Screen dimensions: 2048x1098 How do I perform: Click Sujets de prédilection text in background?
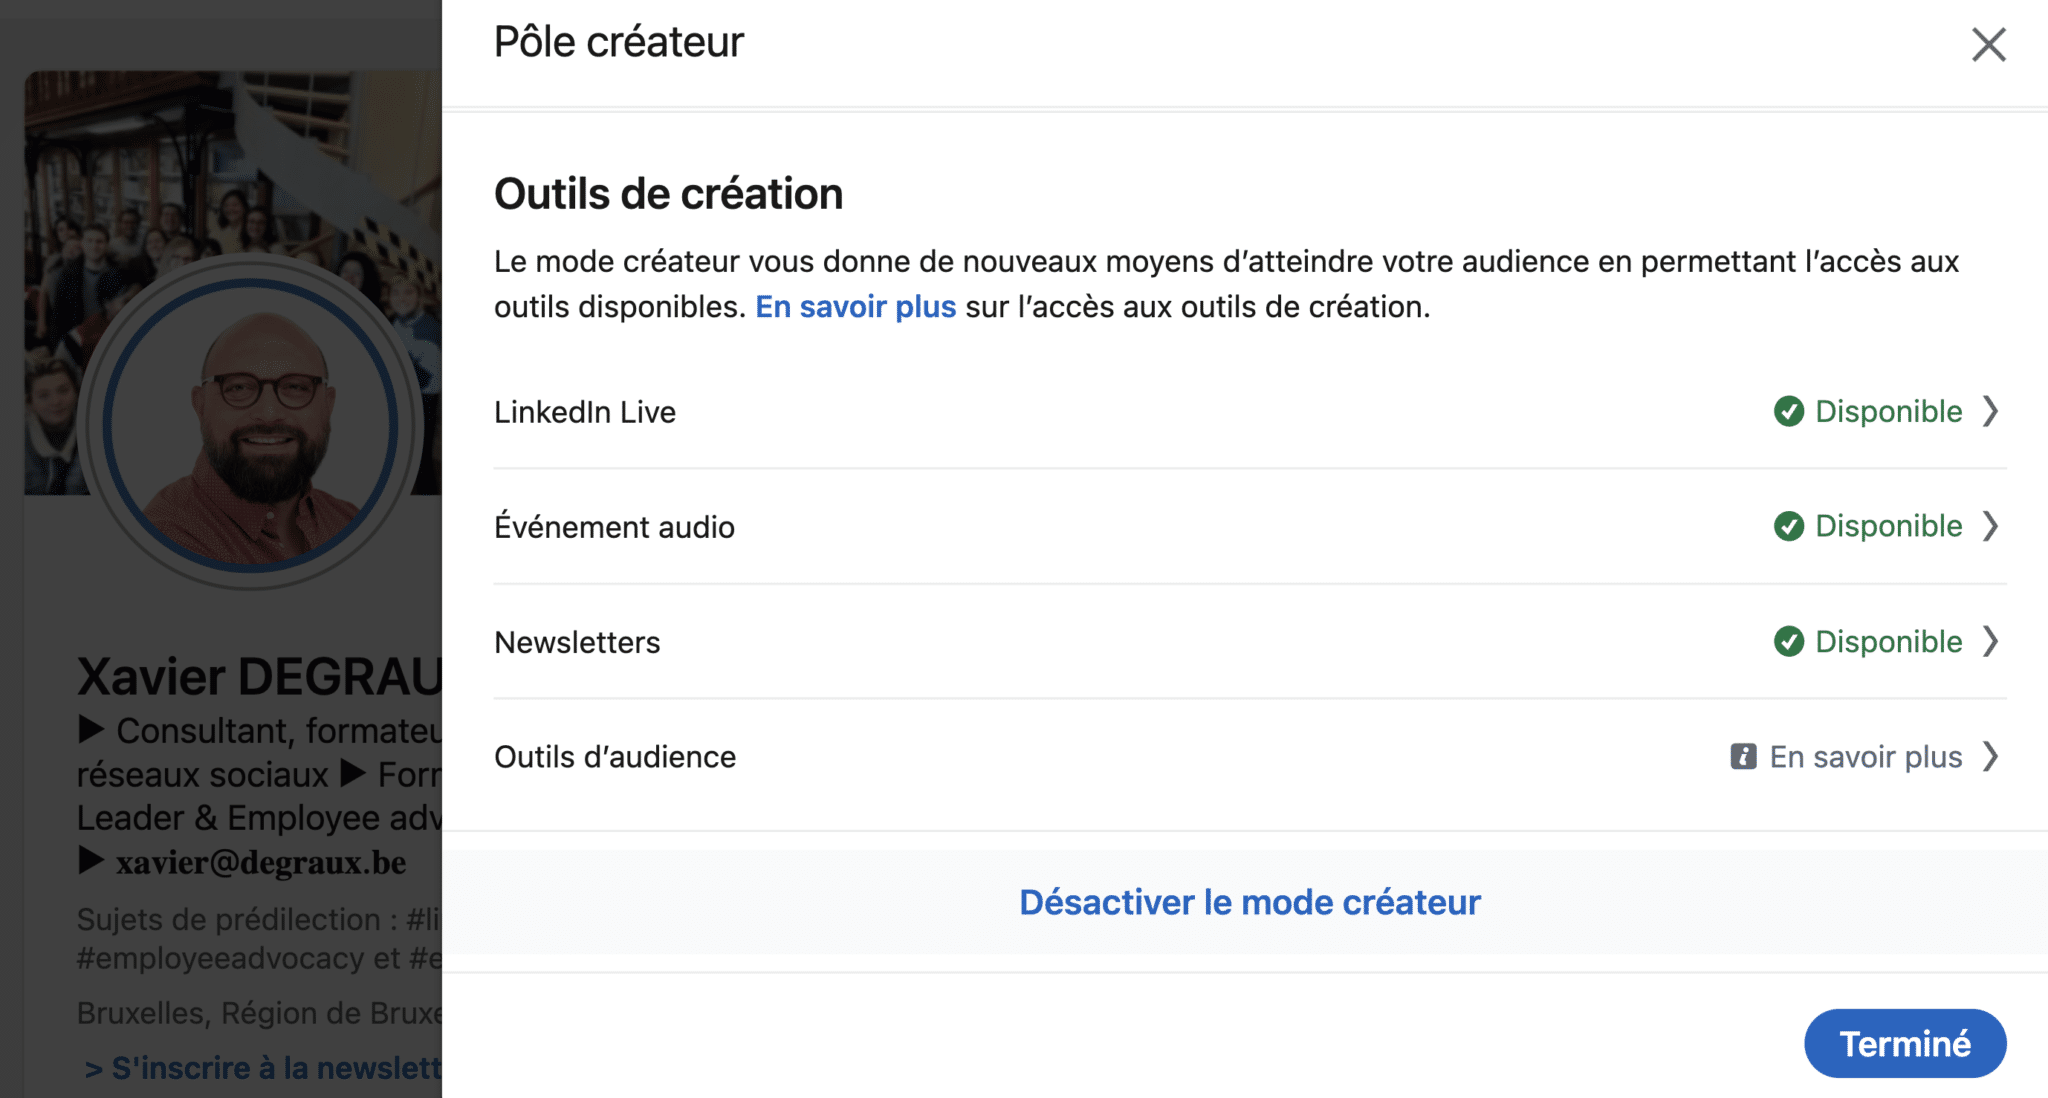point(259,919)
